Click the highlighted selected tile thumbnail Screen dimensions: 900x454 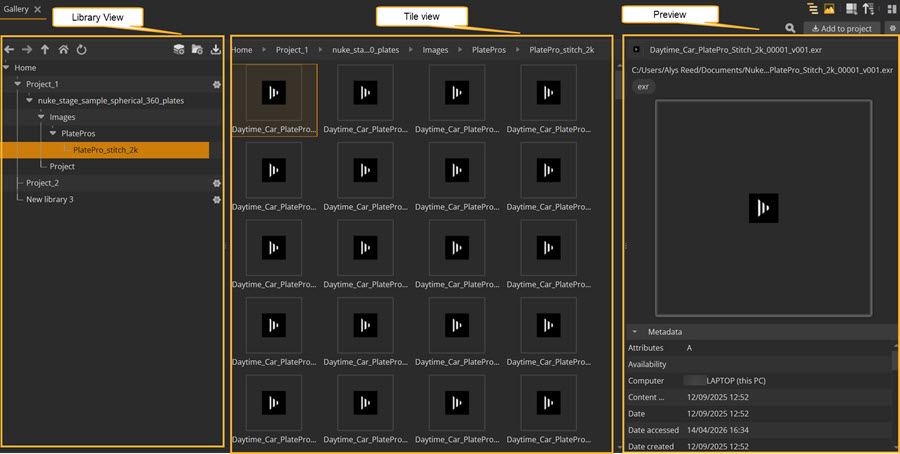[x=274, y=92]
